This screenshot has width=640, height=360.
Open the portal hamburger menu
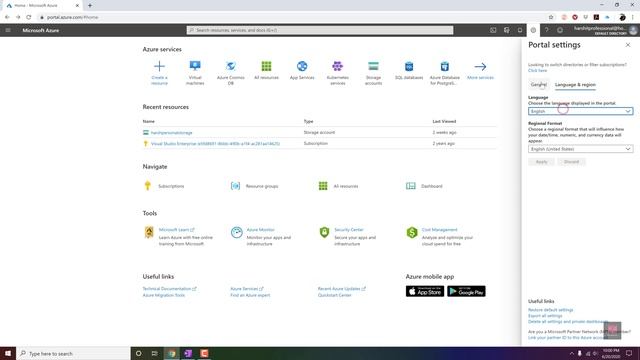(x=8, y=30)
